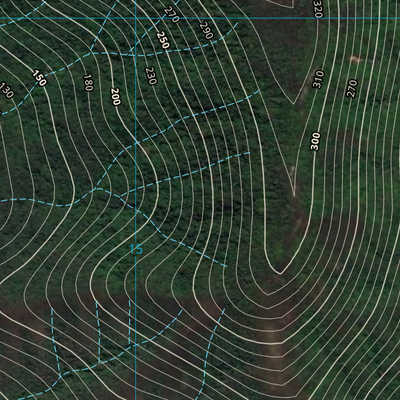Click the 200 contour elevation label
The image size is (400, 400).
[x=116, y=97]
